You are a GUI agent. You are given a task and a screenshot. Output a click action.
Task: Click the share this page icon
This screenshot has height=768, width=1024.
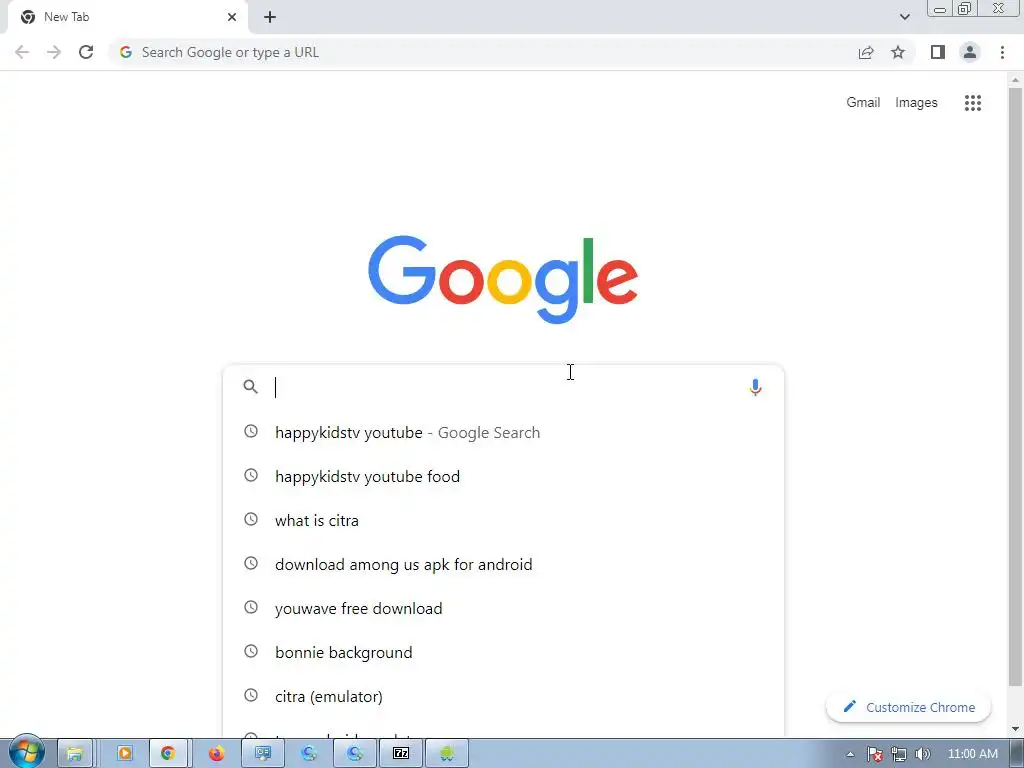866,52
